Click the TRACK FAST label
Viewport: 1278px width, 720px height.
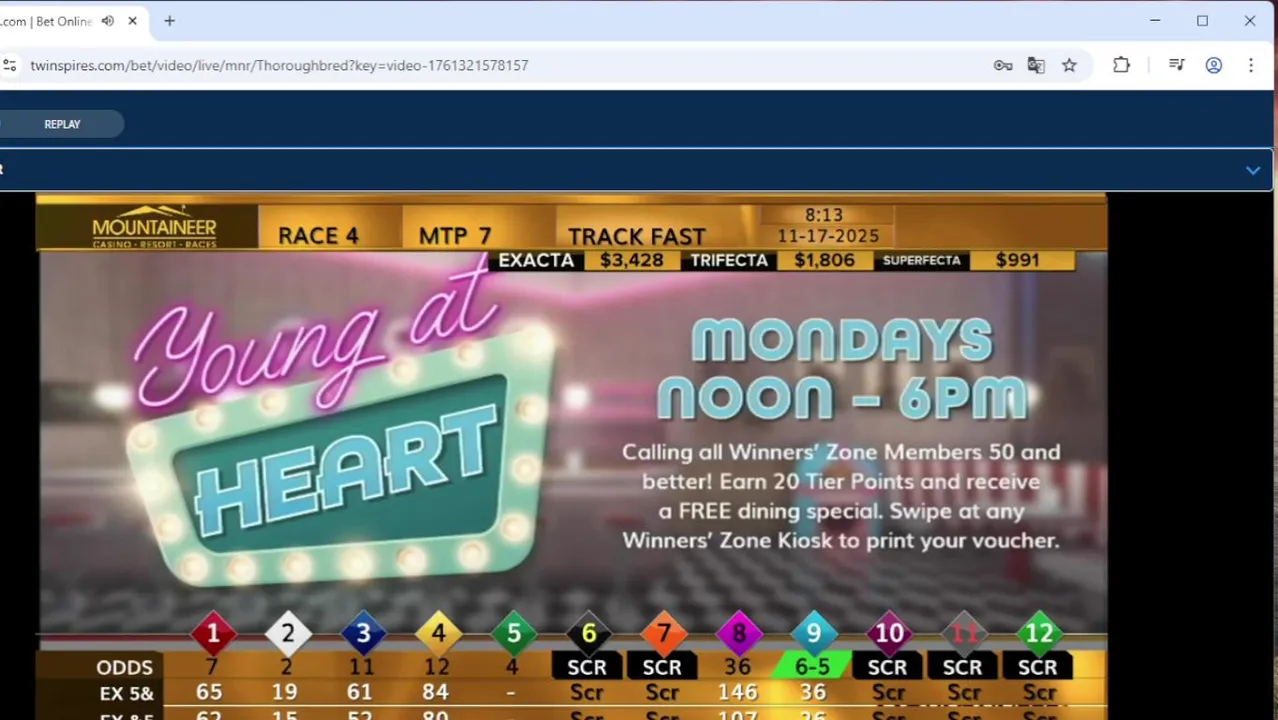[x=637, y=236]
